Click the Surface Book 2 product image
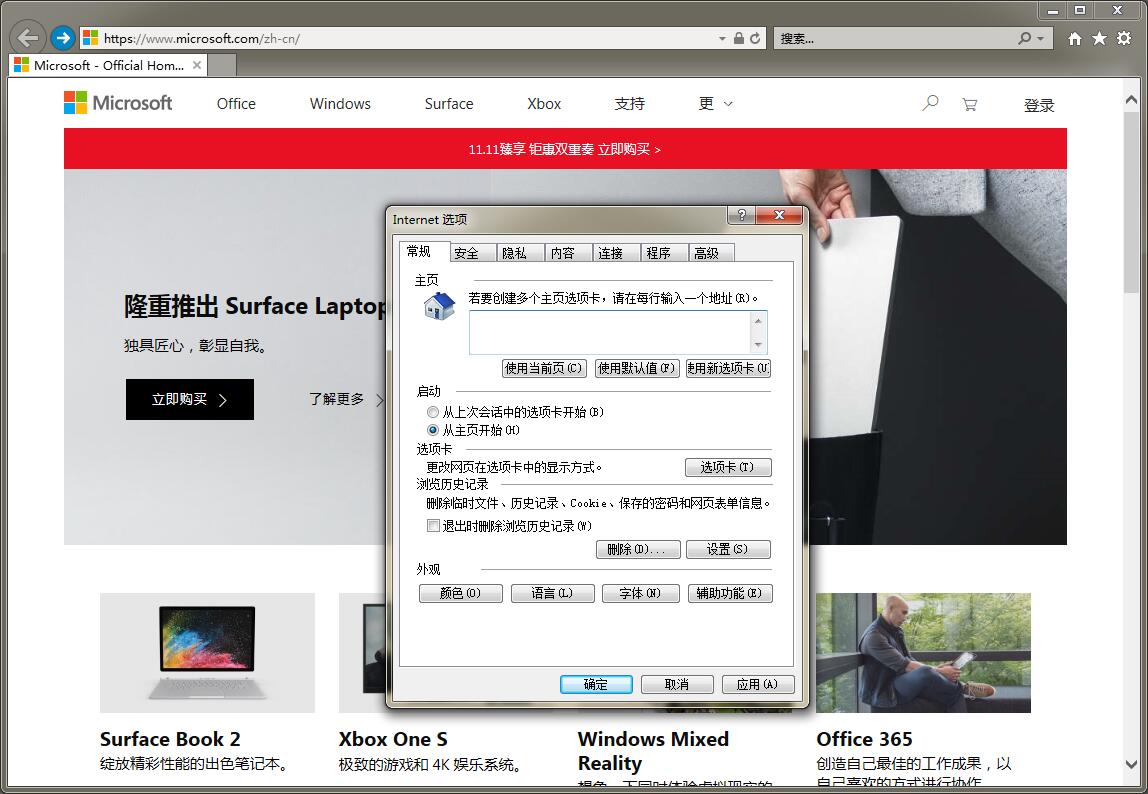 tap(207, 653)
